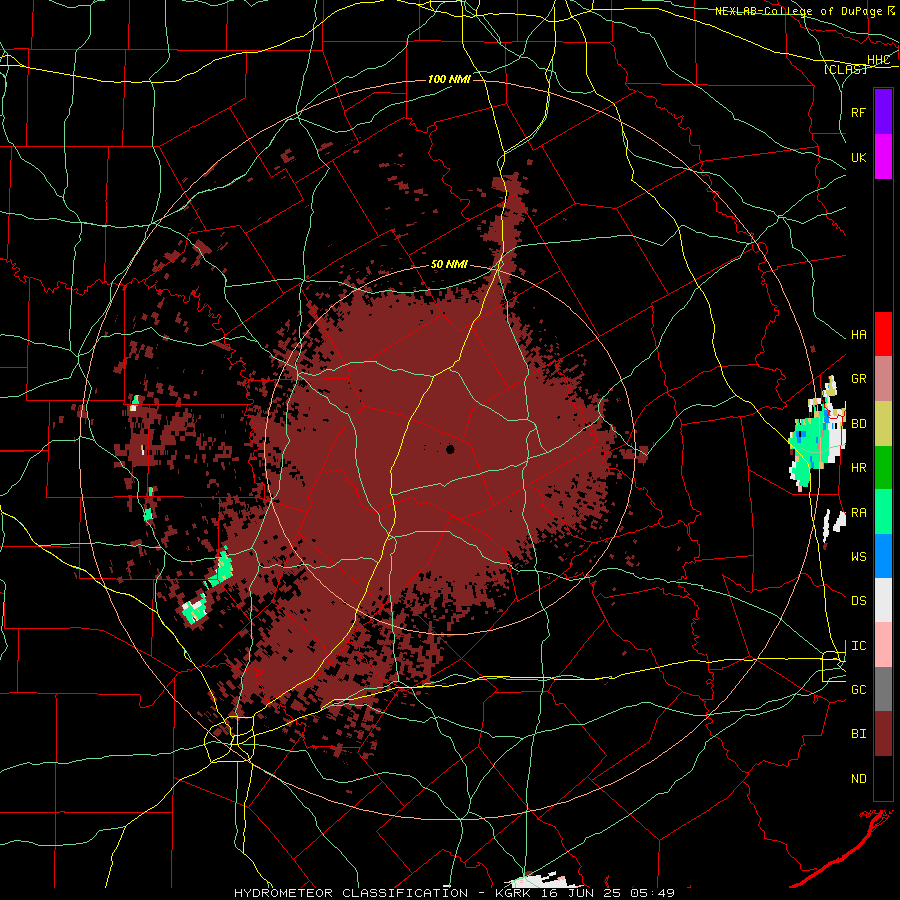Click the "WS" legend label
This screenshot has height=900, width=900.
858,557
